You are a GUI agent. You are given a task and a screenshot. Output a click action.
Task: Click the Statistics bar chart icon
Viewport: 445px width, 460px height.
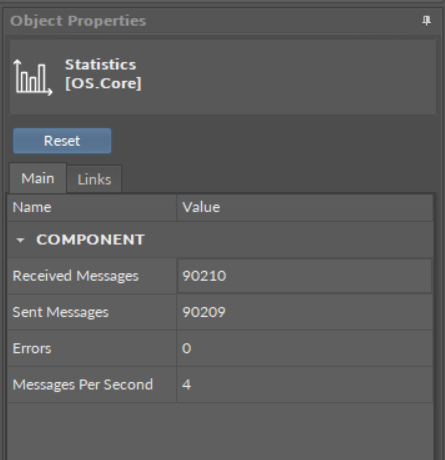click(x=33, y=78)
